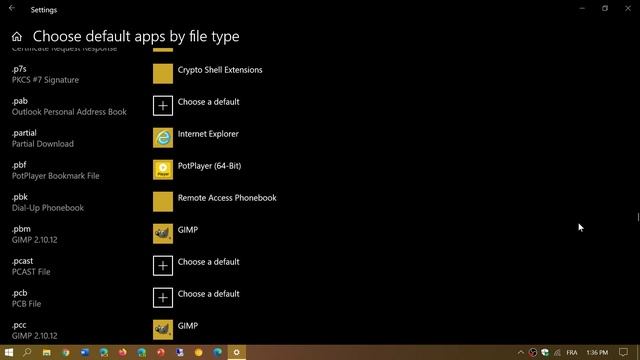
Task: Open File Explorer from taskbar
Action: (x=47, y=352)
